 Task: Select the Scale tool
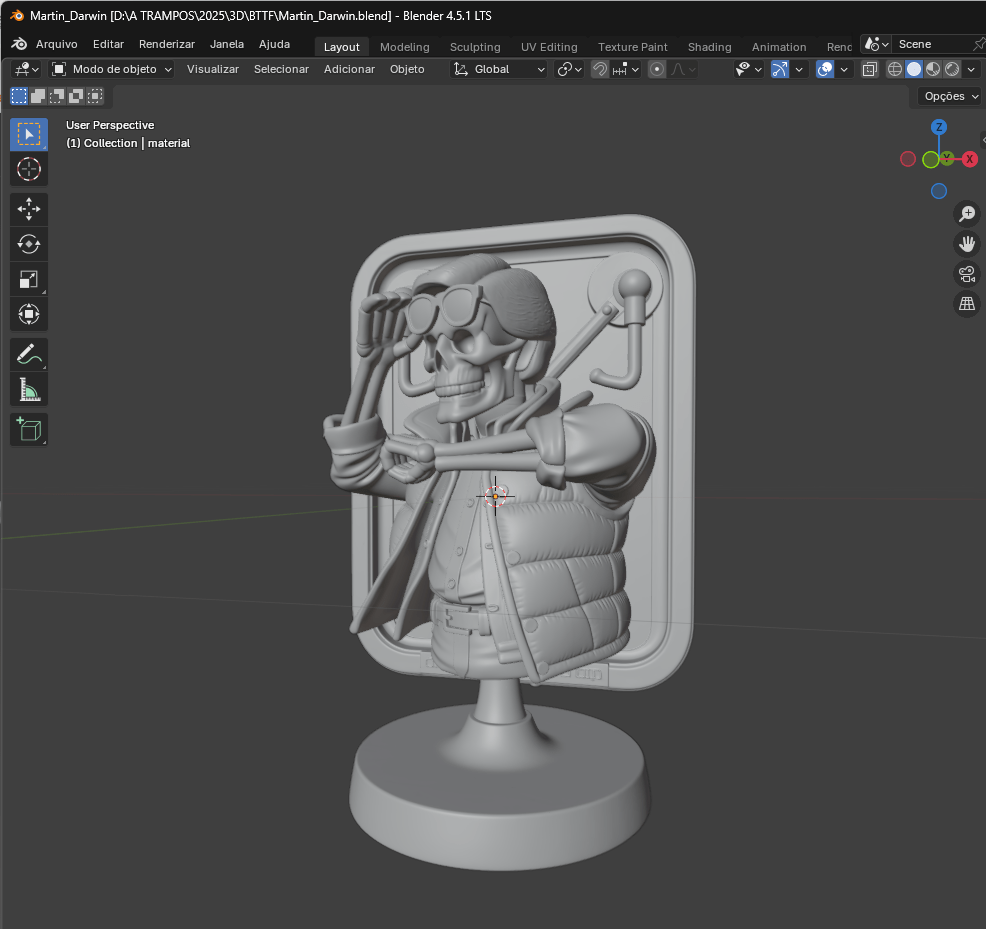point(29,279)
